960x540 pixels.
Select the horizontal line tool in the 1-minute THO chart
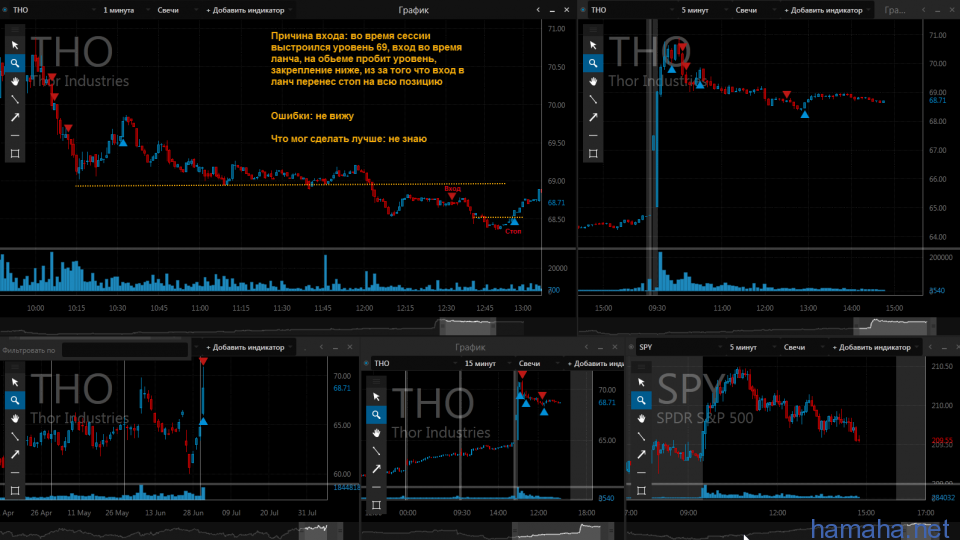(15, 135)
